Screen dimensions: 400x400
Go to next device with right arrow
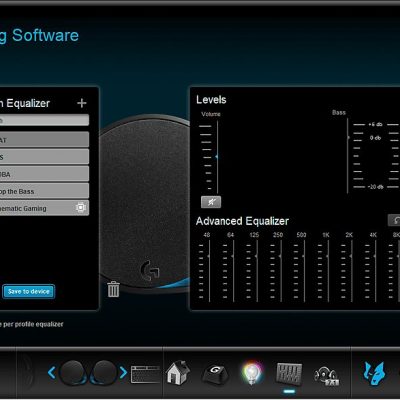point(123,372)
